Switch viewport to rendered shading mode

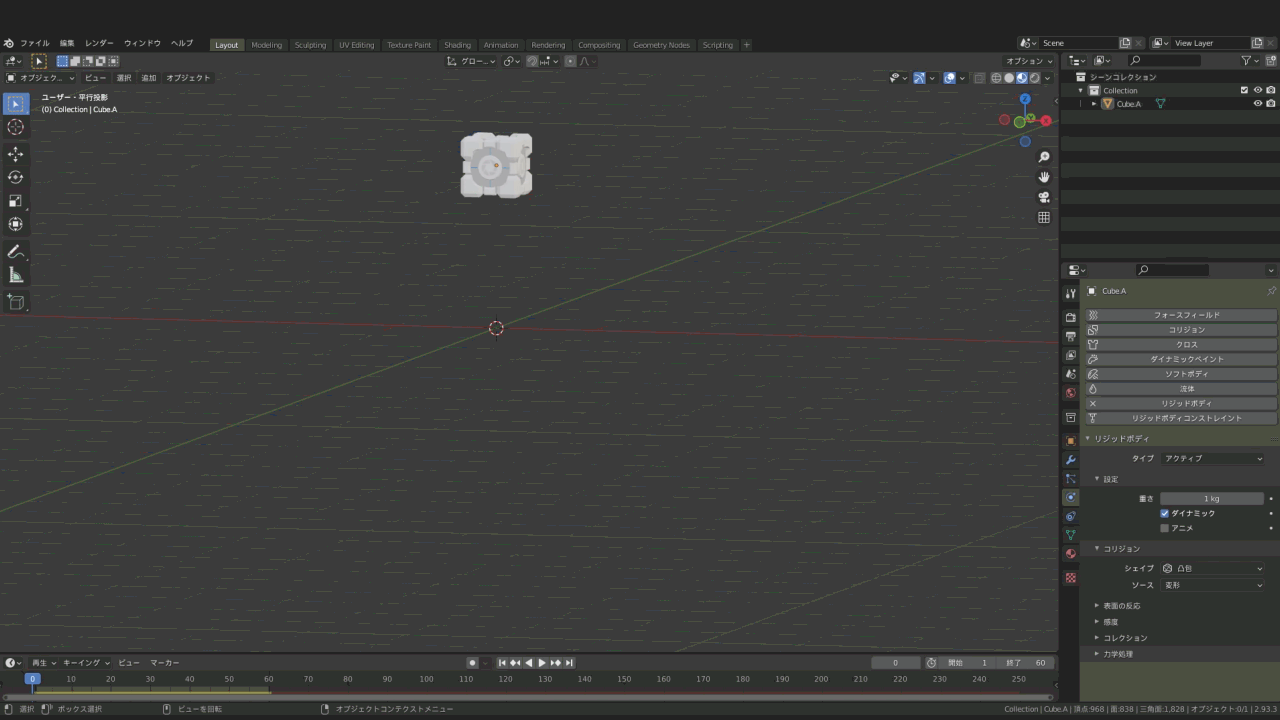point(1034,78)
